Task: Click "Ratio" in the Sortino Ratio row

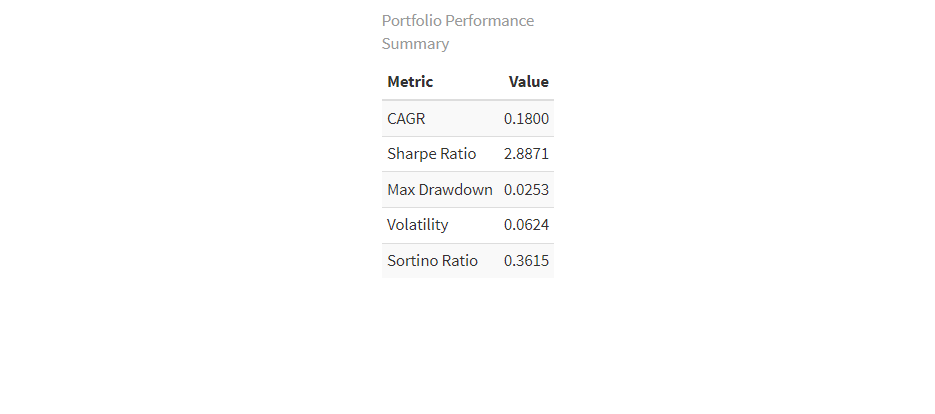Action: (x=460, y=261)
